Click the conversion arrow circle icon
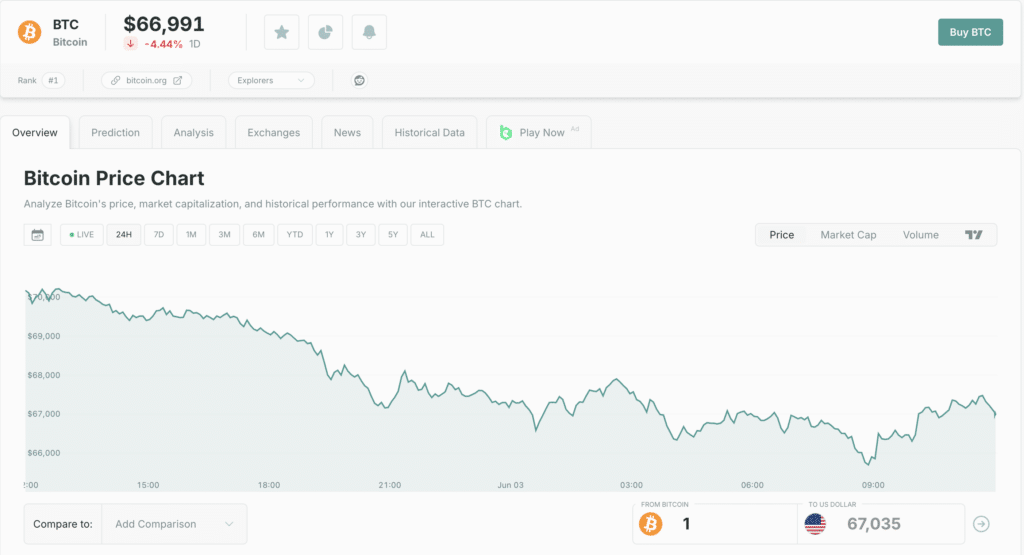Viewport: 1024px width, 555px height. pyautogui.click(x=981, y=524)
